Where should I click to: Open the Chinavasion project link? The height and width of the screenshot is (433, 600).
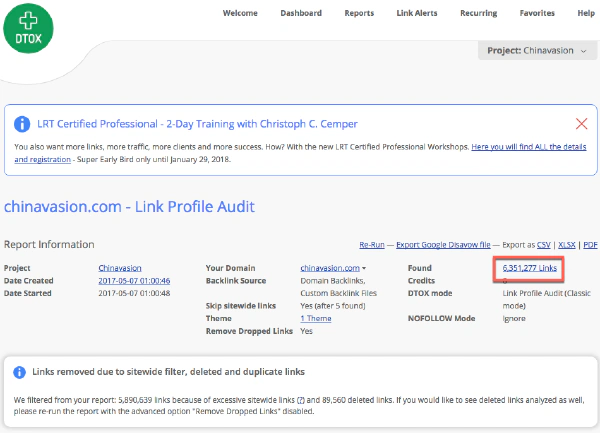[x=120, y=268]
